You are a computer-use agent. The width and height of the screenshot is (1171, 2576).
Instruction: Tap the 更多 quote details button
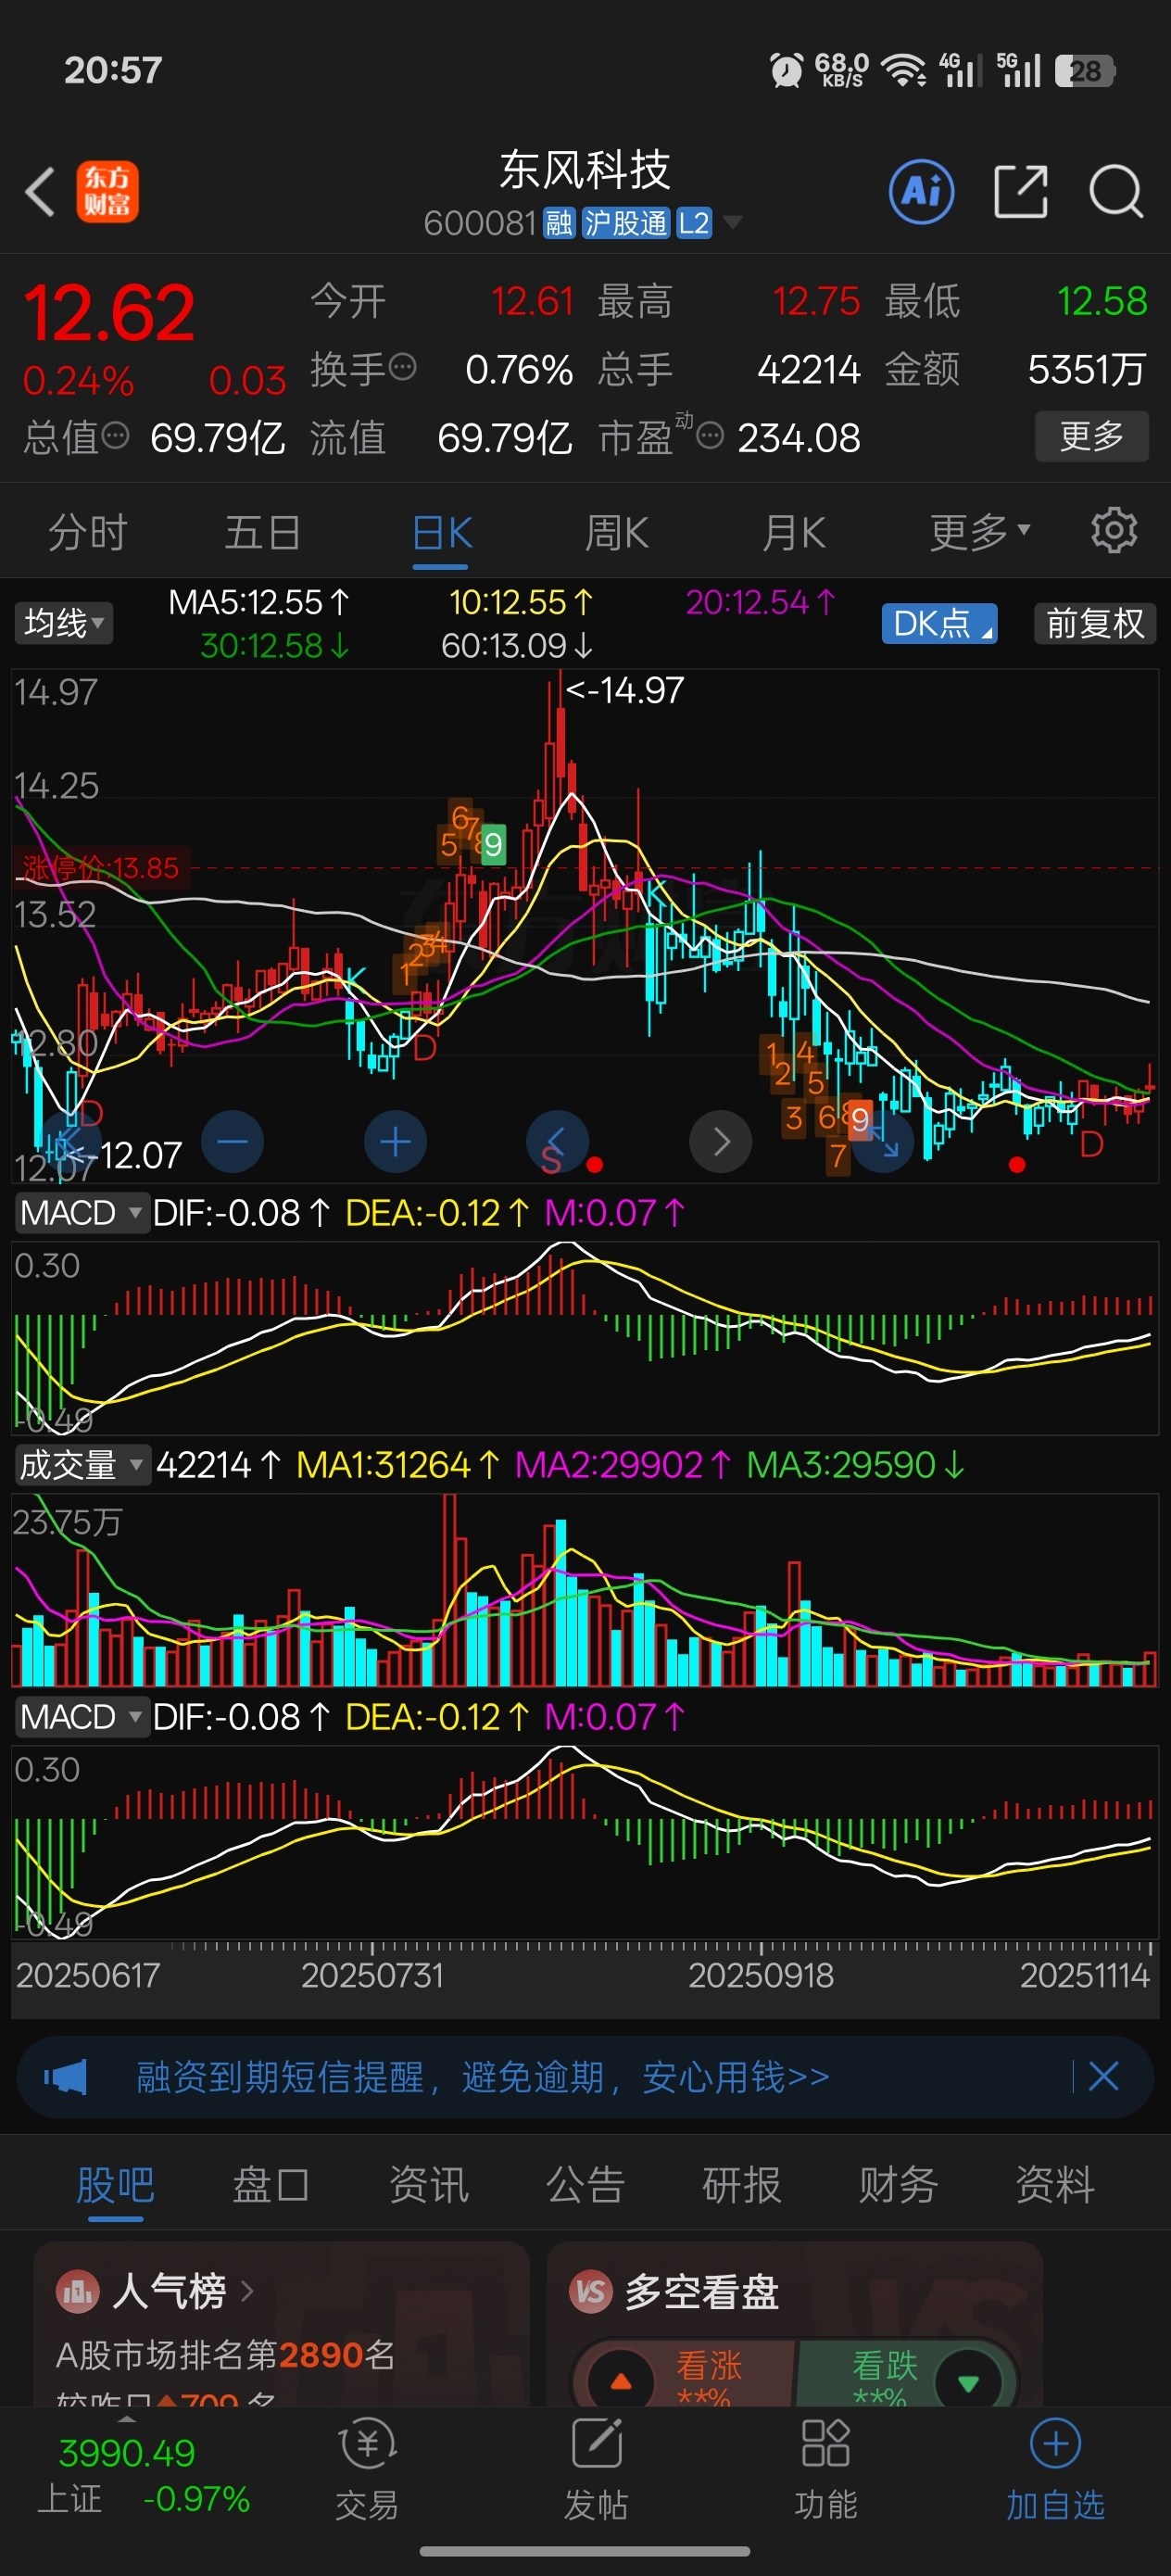[x=1091, y=436]
